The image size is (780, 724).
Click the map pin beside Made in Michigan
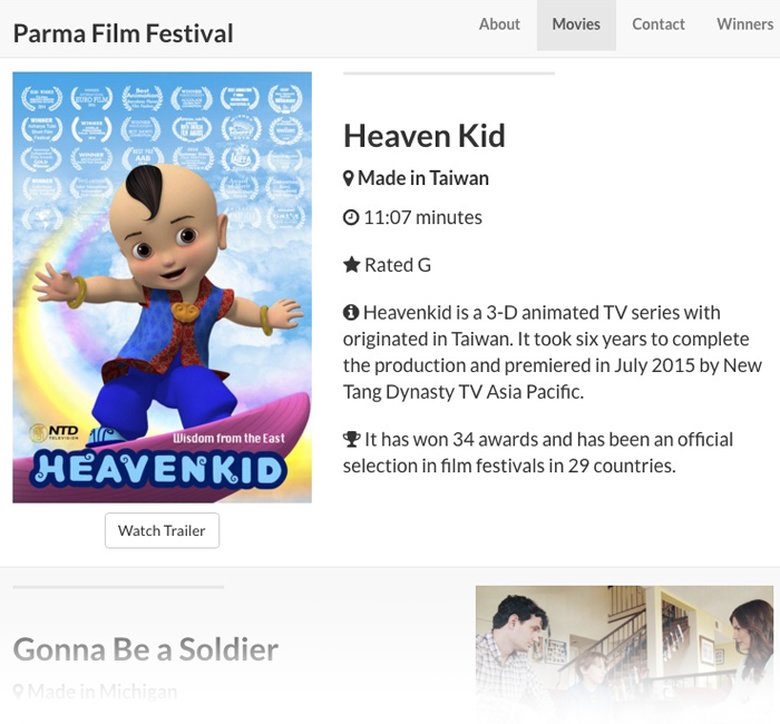point(19,691)
